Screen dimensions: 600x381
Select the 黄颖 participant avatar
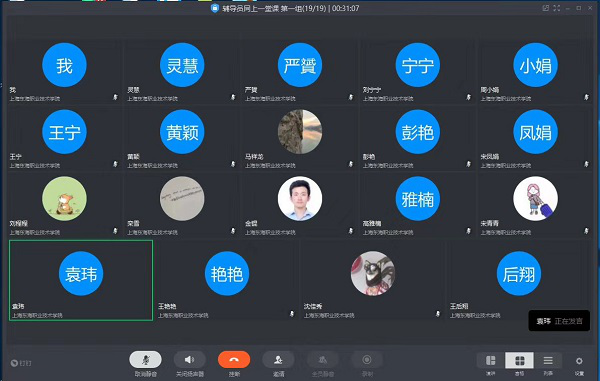182,132
